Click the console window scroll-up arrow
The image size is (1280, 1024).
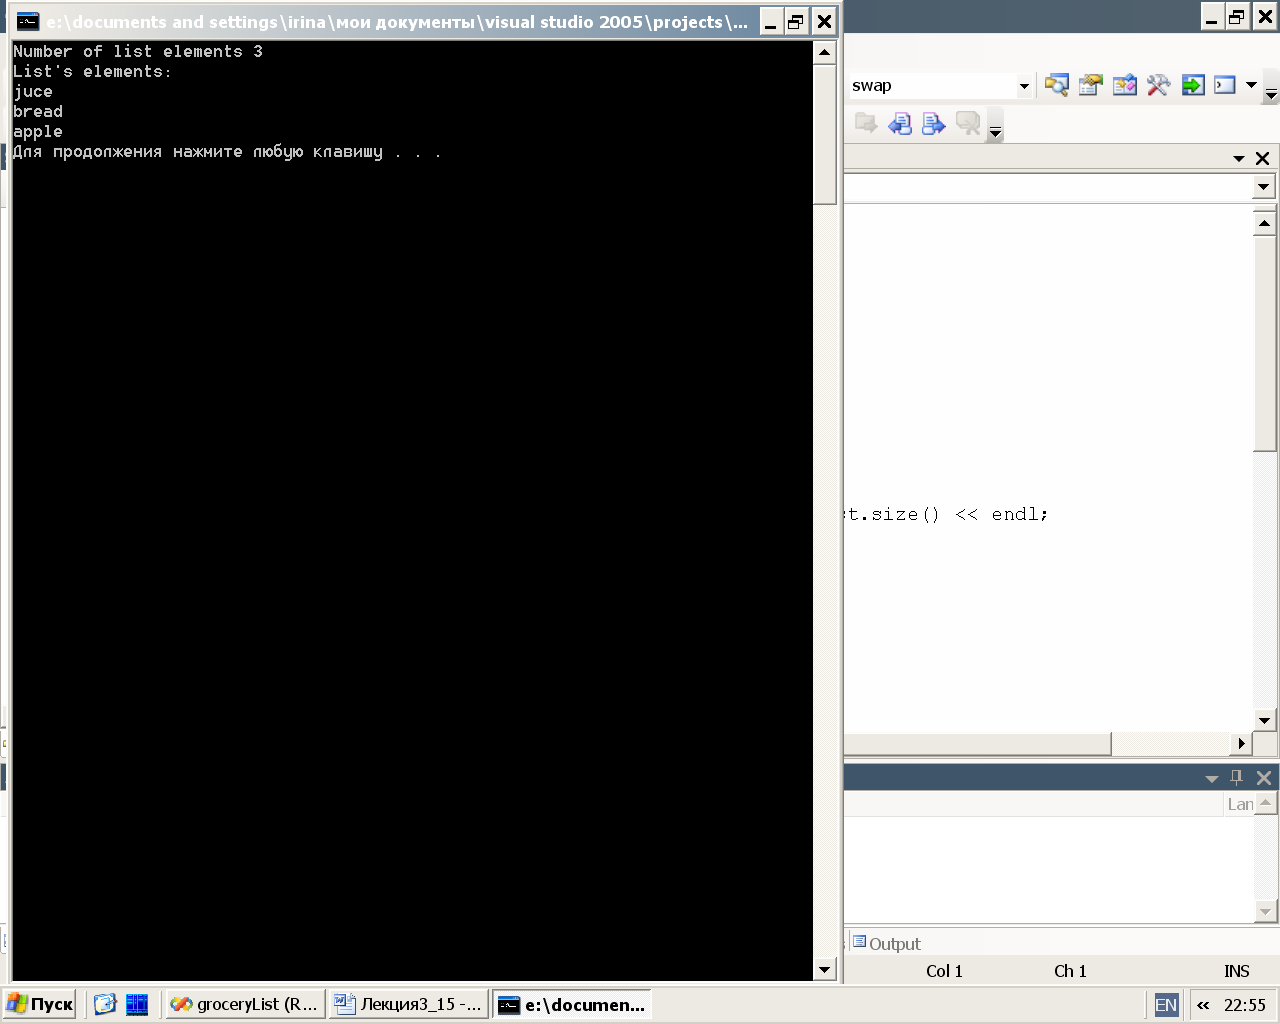click(825, 53)
